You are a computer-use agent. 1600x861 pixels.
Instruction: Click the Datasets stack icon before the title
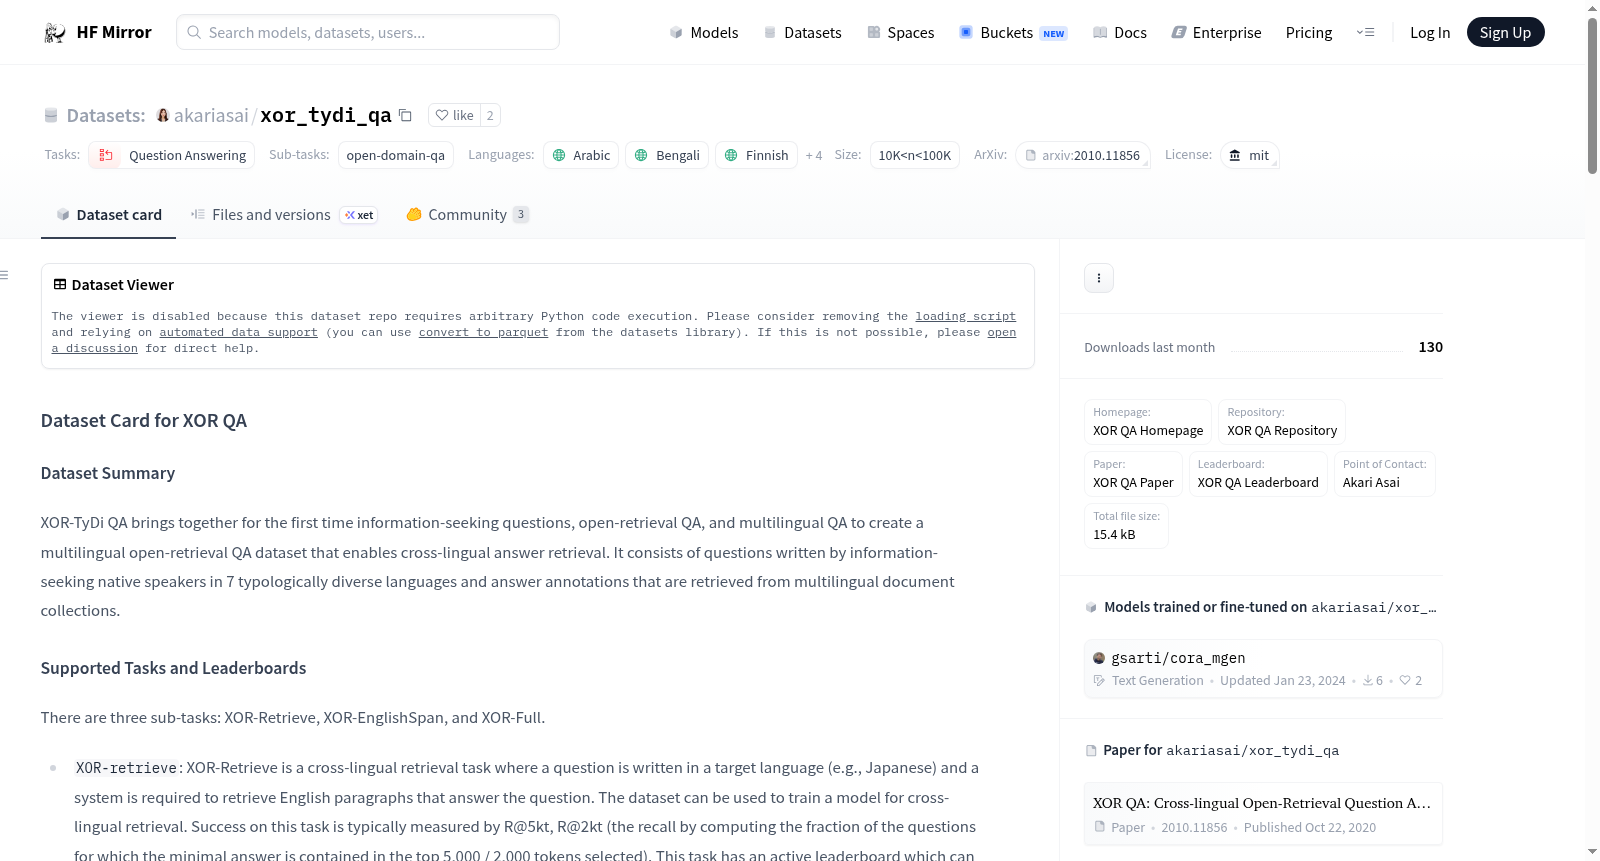[51, 116]
